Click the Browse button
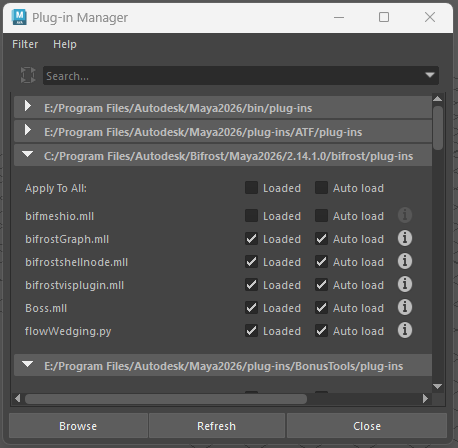 (x=78, y=426)
